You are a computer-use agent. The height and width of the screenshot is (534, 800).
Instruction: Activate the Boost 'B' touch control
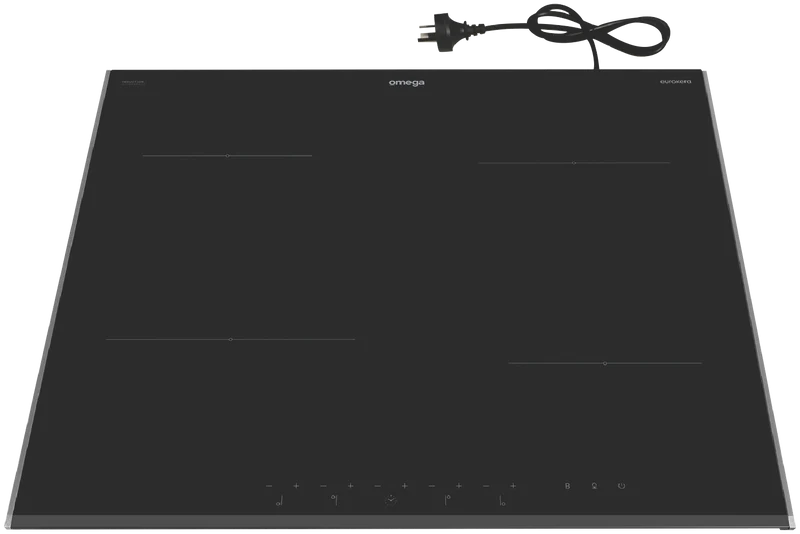tap(567, 486)
